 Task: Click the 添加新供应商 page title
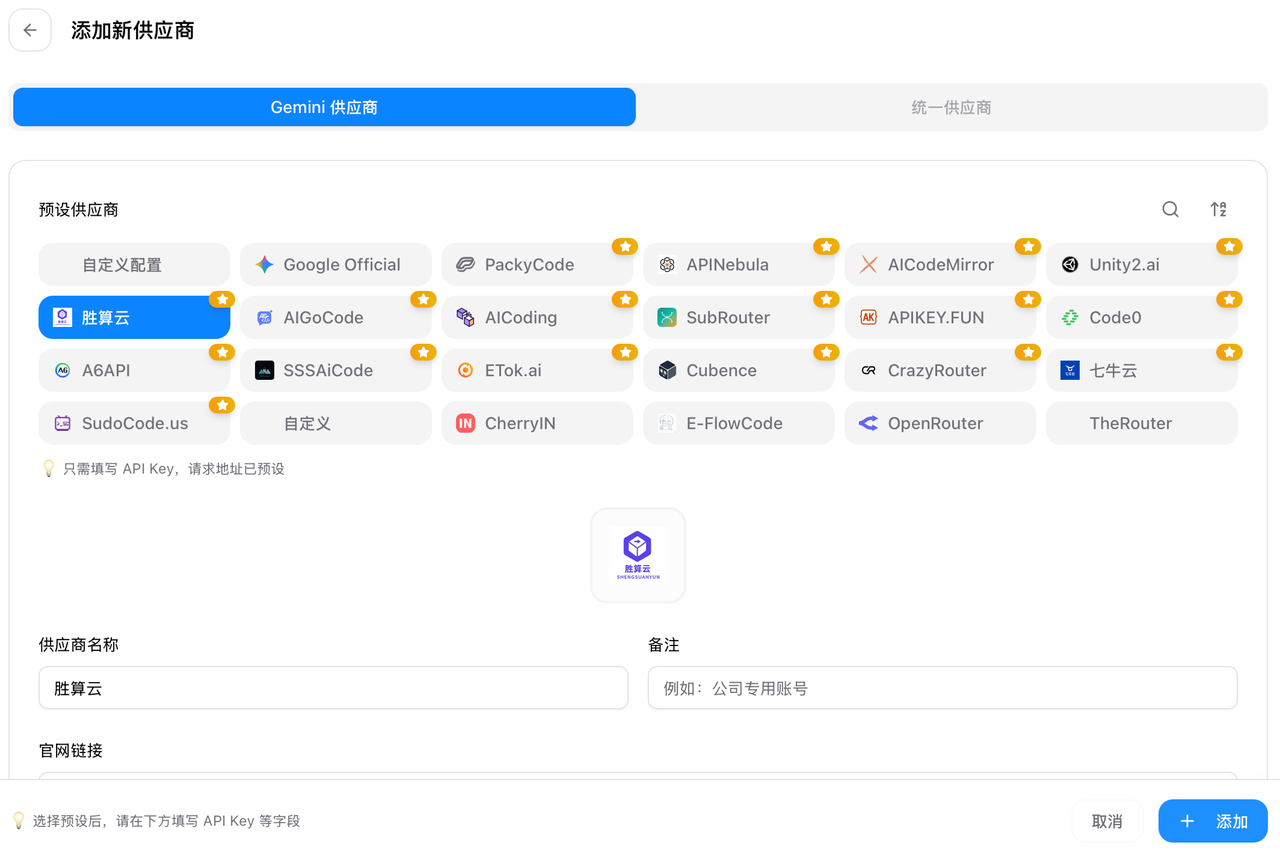coord(133,30)
